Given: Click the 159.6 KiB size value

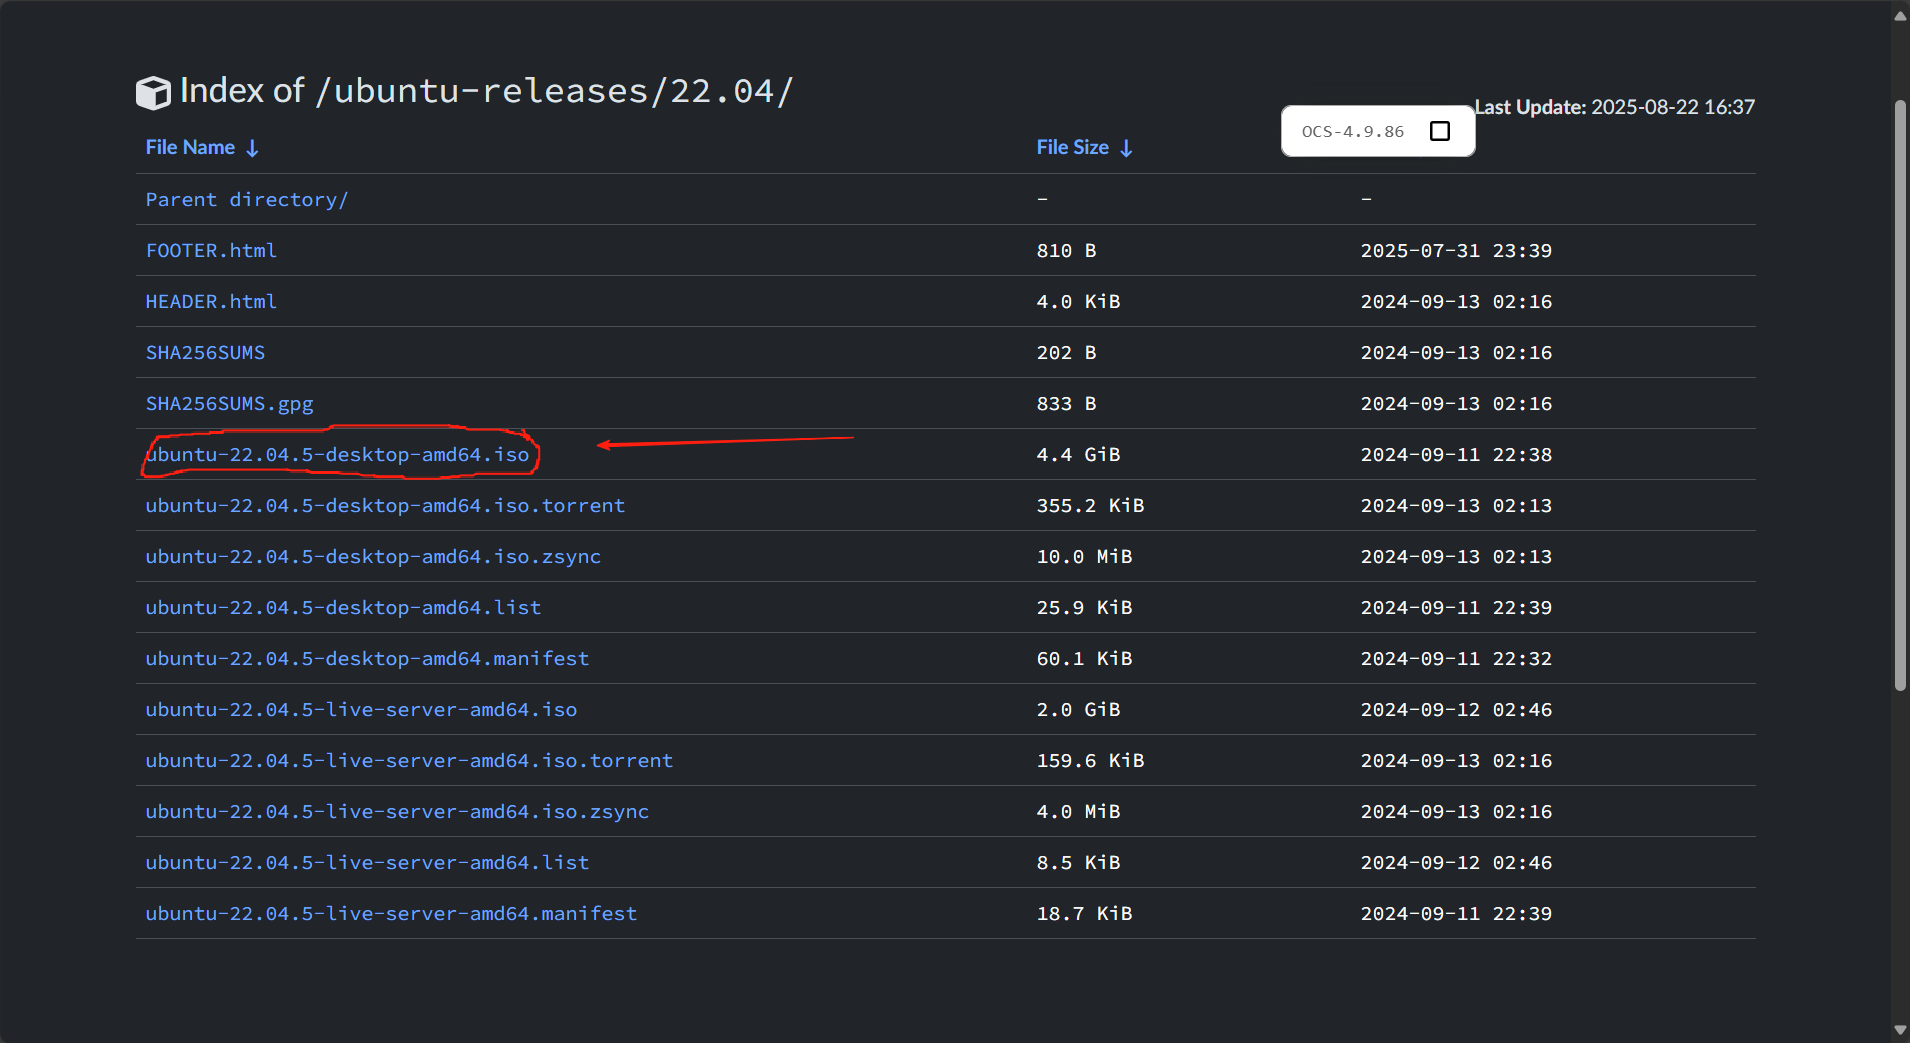Looking at the screenshot, I should point(1090,760).
